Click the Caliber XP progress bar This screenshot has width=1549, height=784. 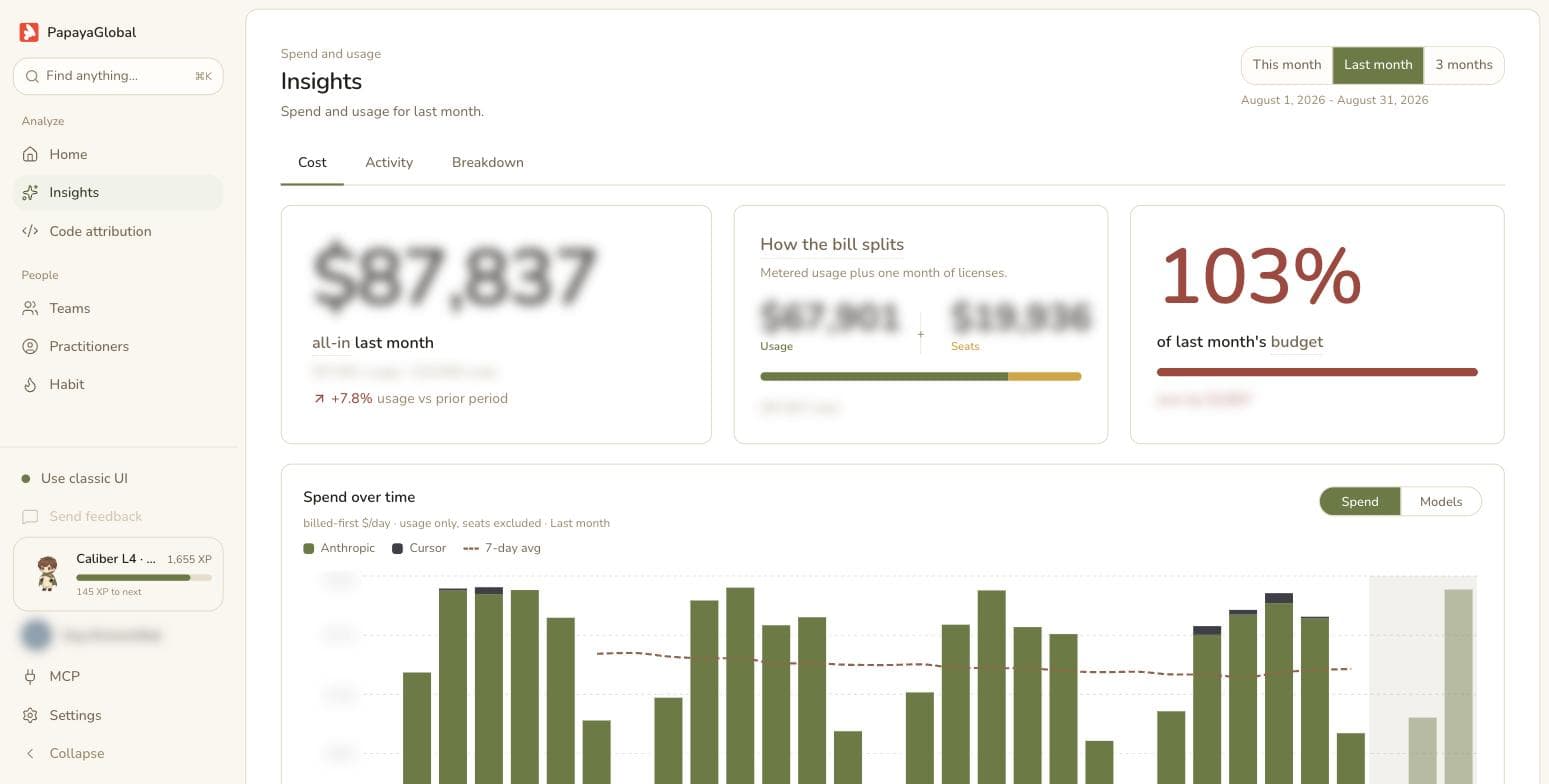click(144, 577)
